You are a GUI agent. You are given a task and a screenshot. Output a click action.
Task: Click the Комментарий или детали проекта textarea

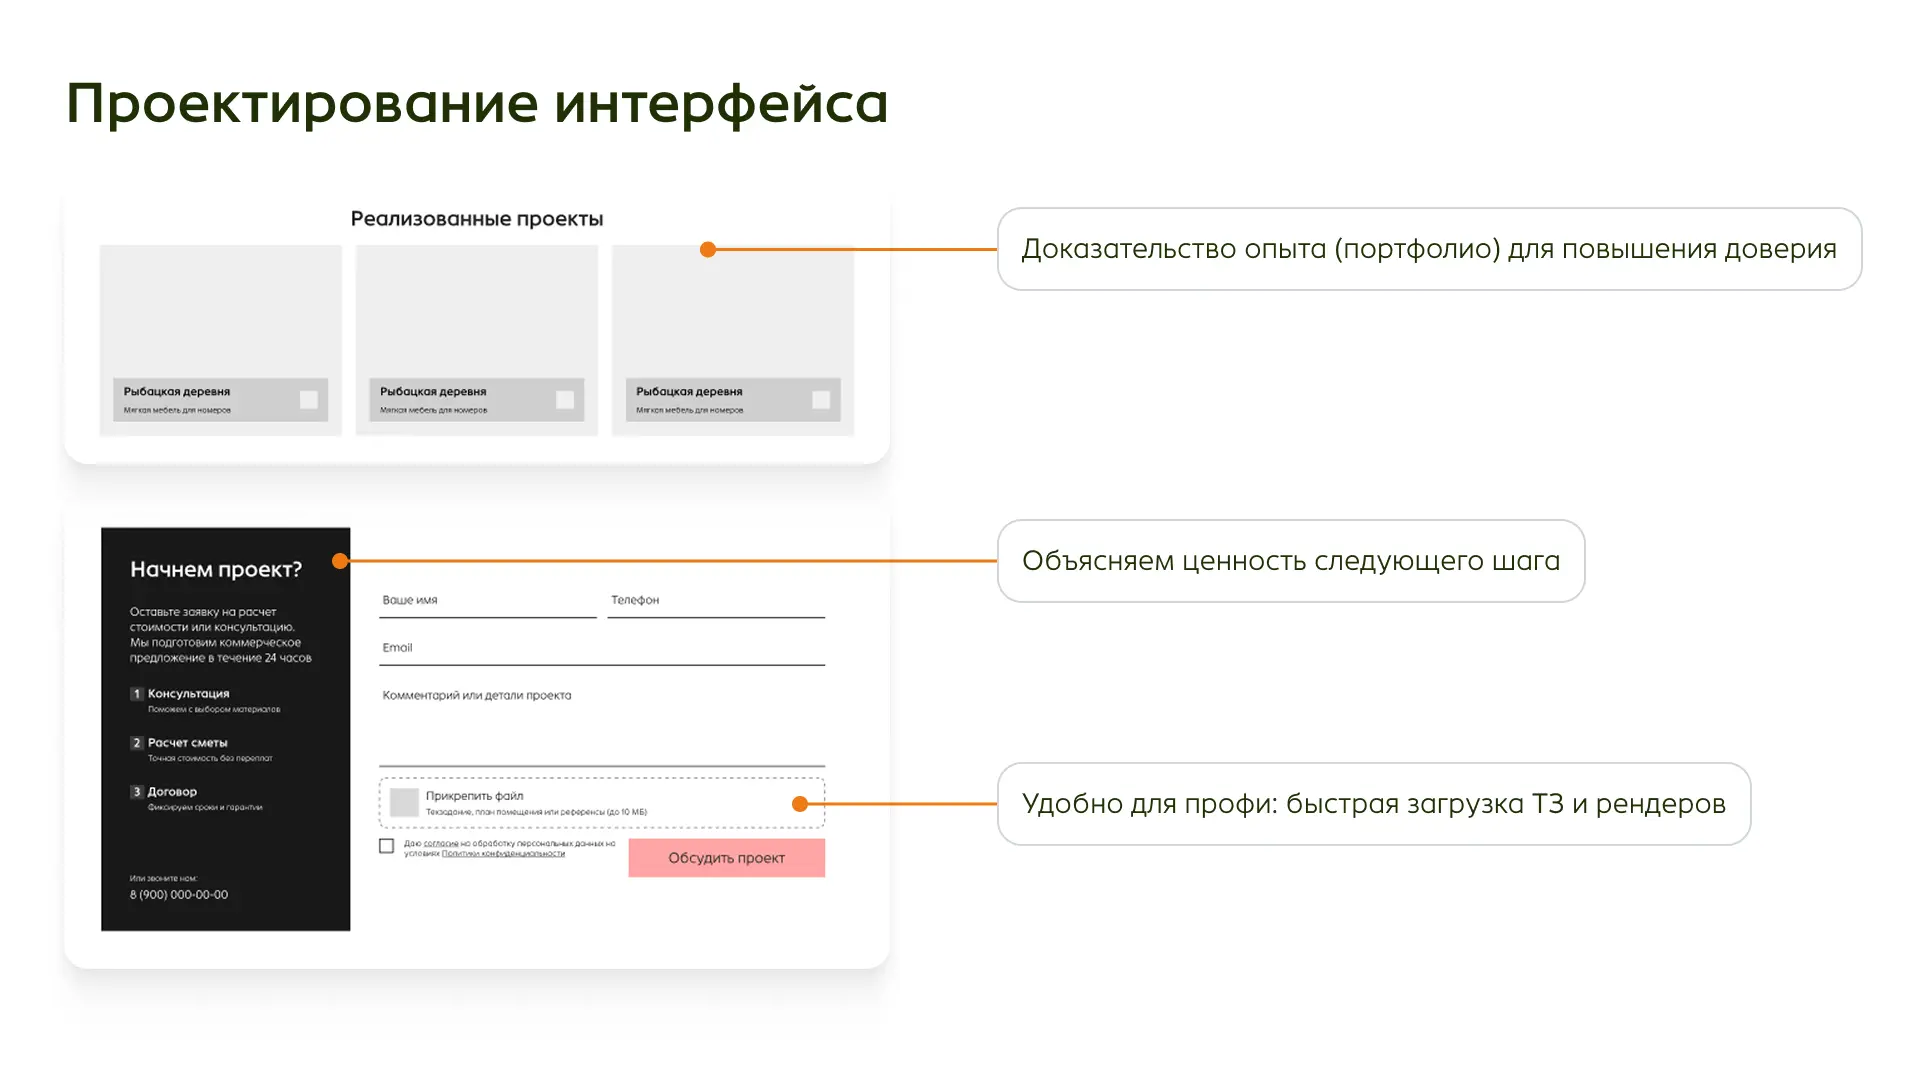pyautogui.click(x=602, y=725)
